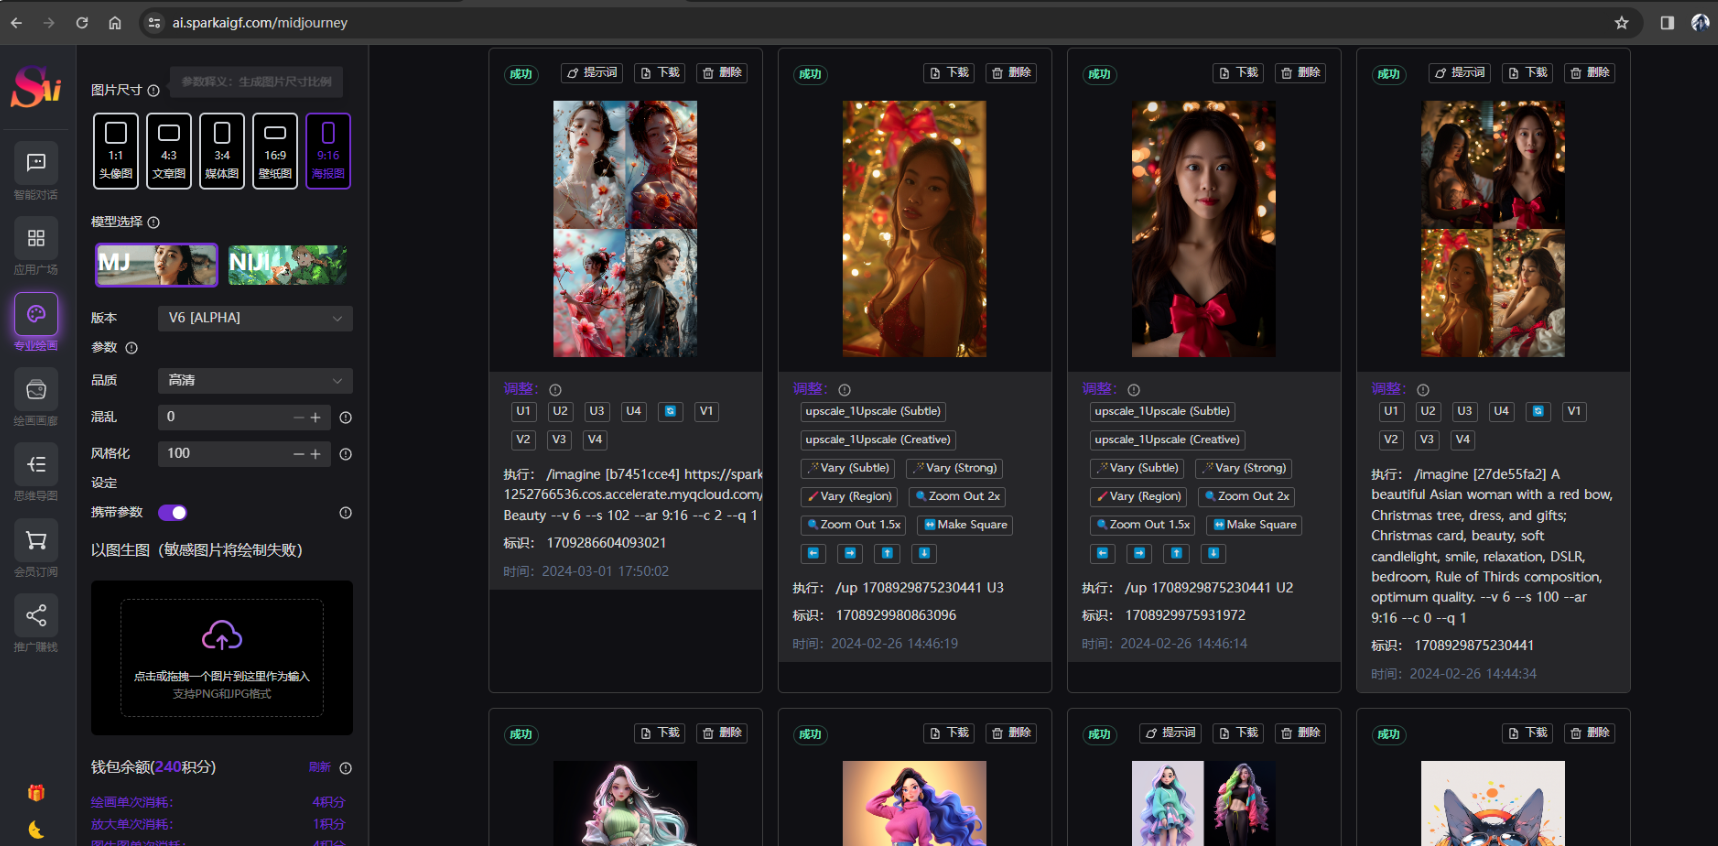Viewport: 1718px width, 846px height.
Task: Expand the 版本 V6 [ALPHA] dropdown
Action: [x=255, y=318]
